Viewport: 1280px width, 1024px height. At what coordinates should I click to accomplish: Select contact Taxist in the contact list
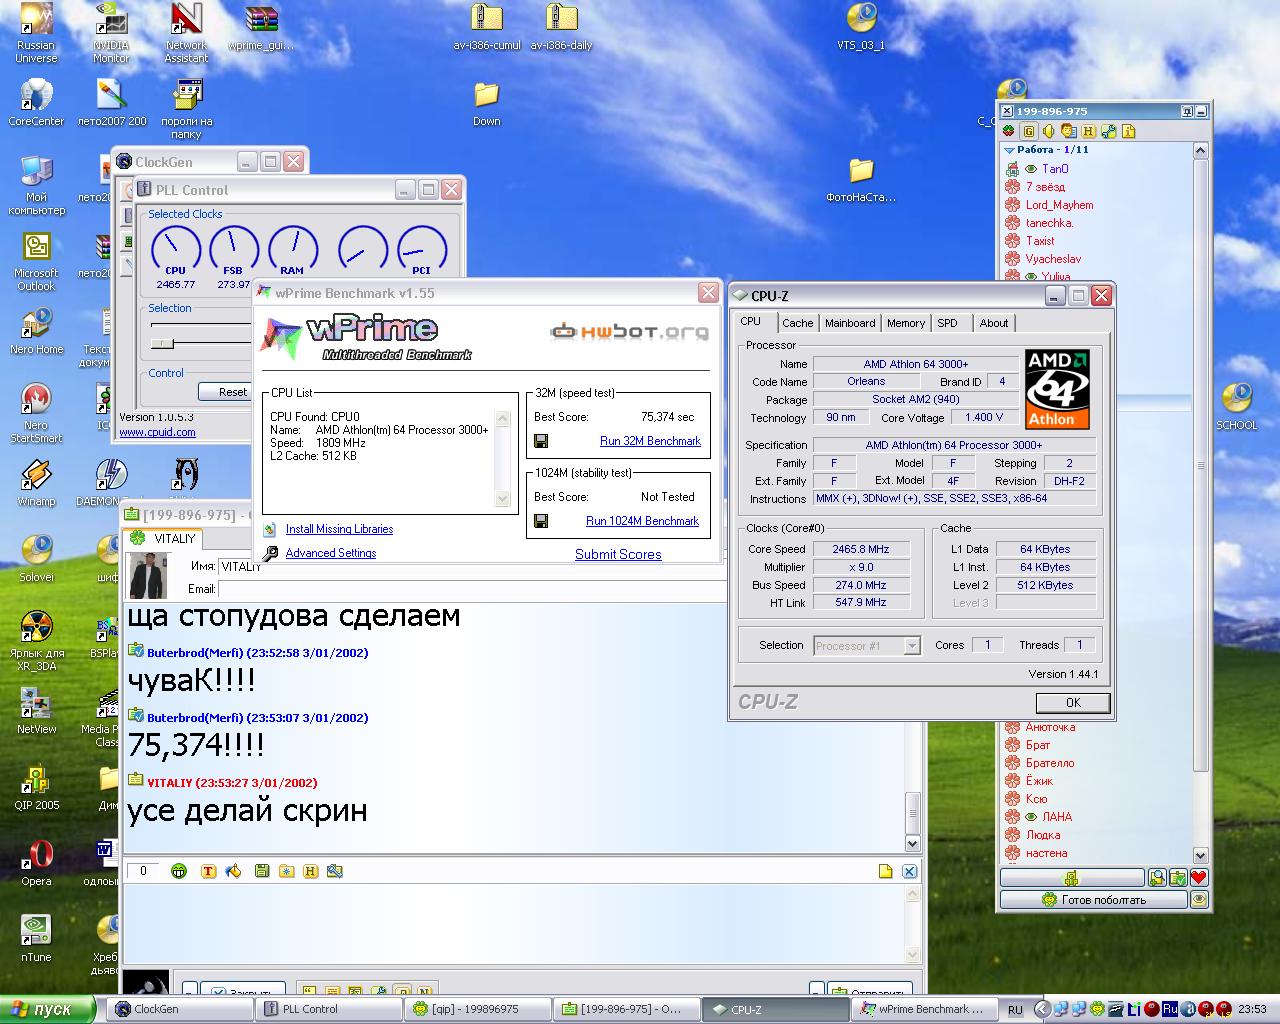click(x=1040, y=241)
